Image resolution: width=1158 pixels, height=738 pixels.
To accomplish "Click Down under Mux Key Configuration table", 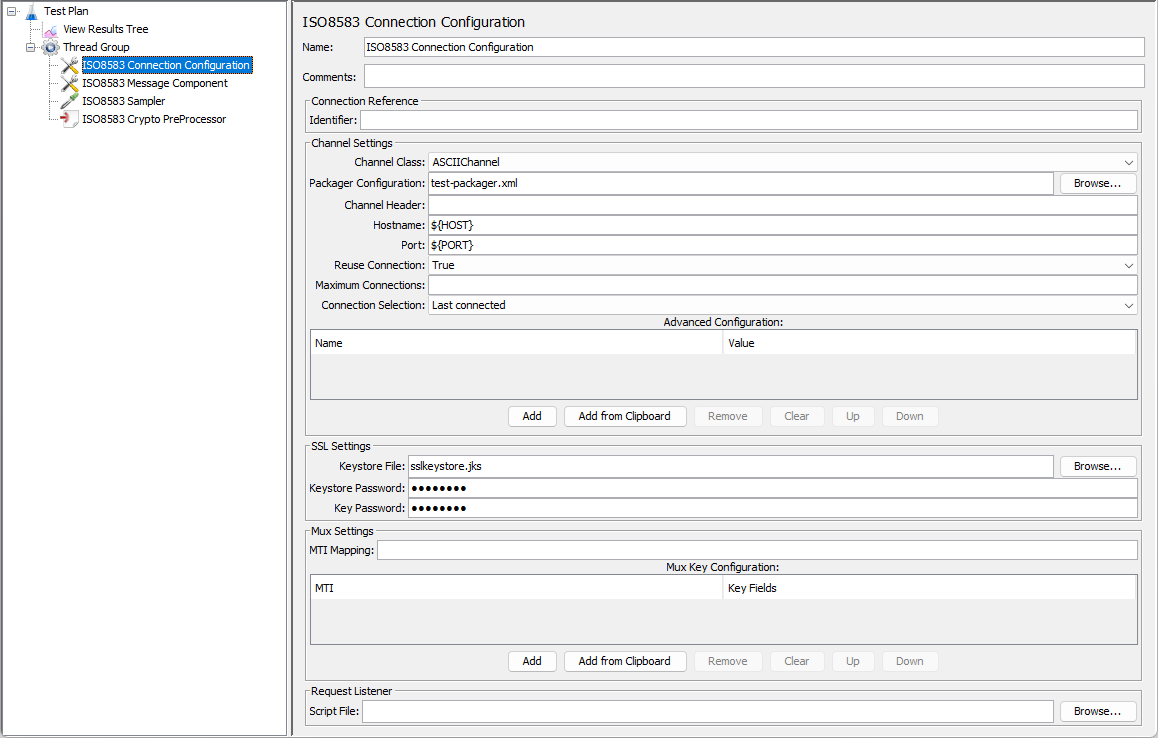I will click(x=910, y=661).
